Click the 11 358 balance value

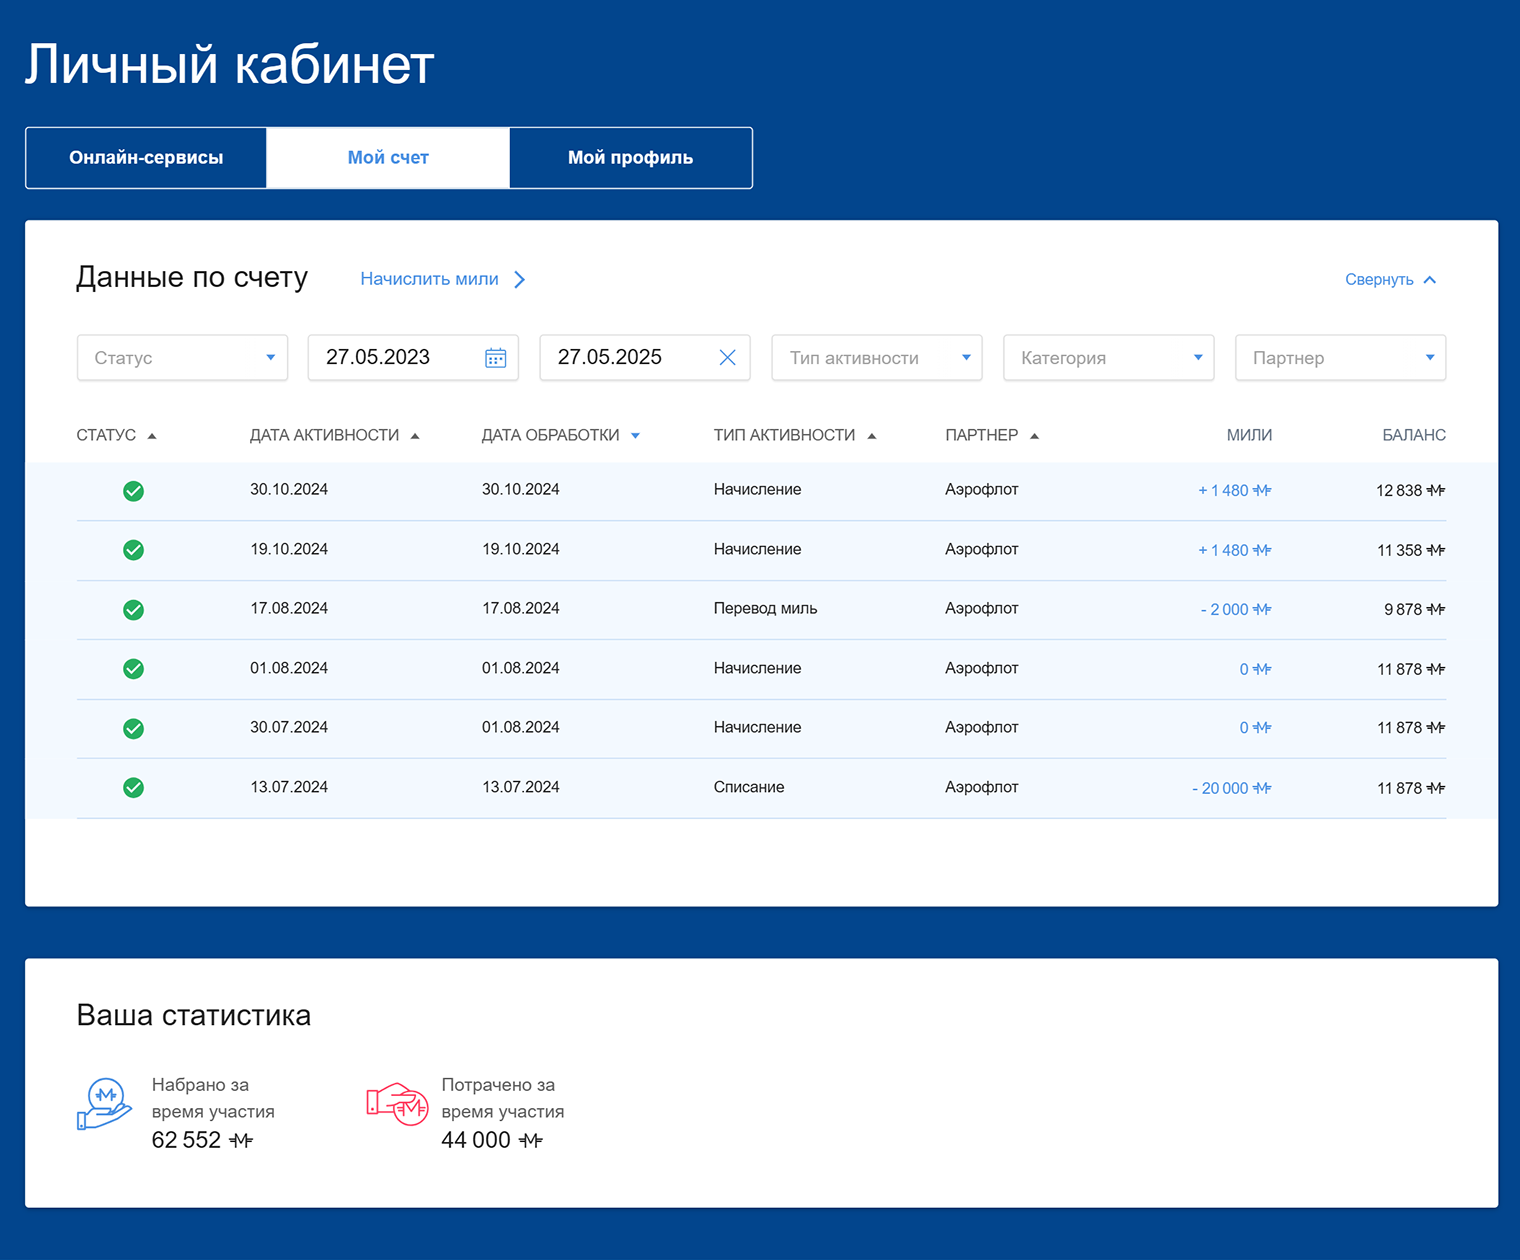coord(1410,550)
